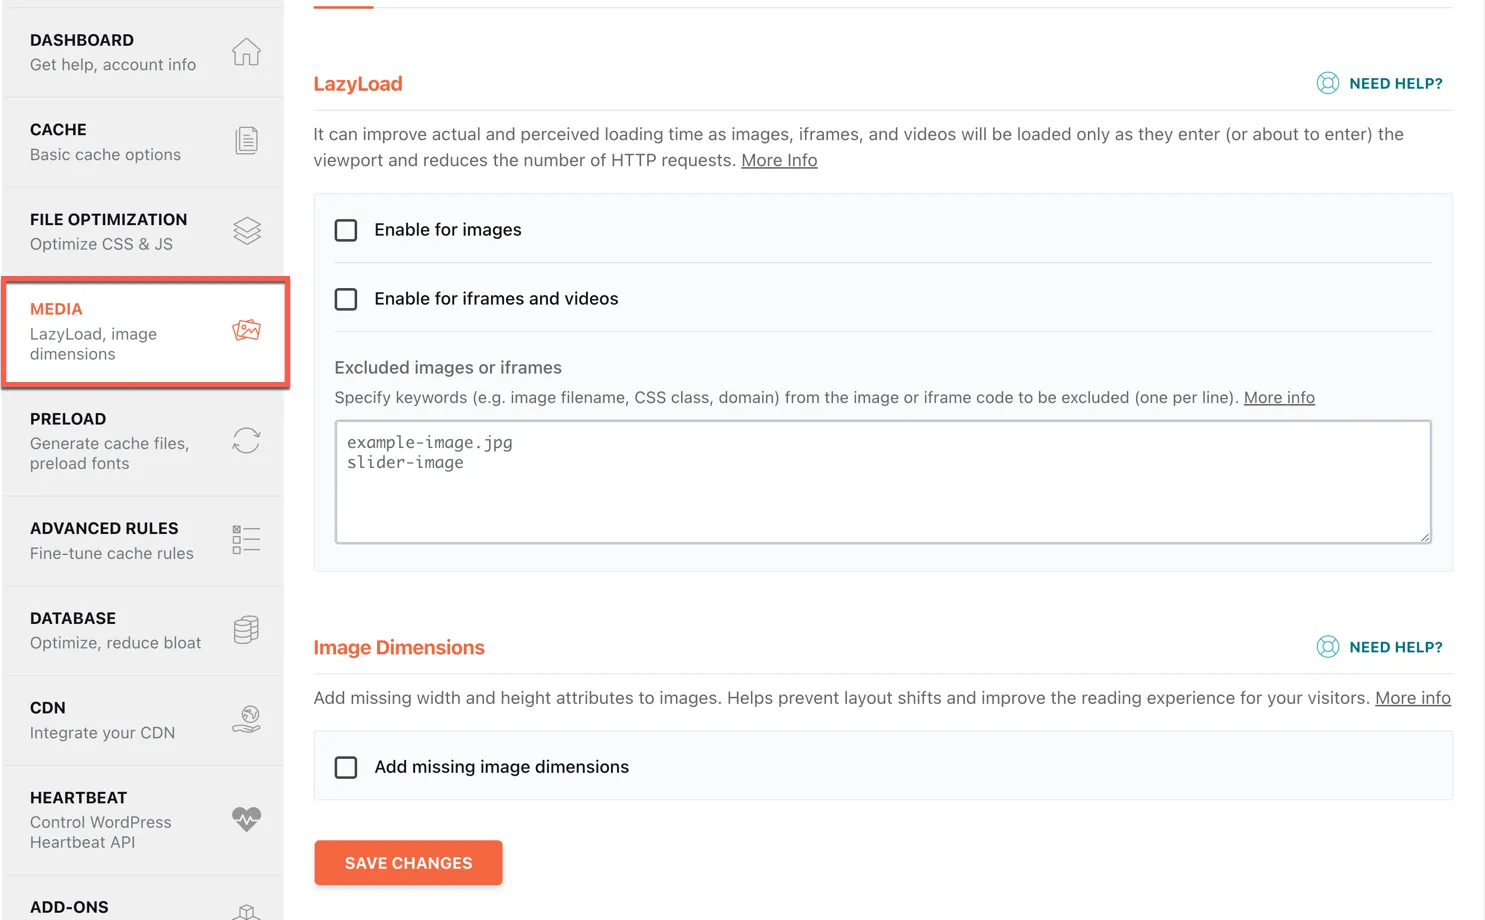Click the Database stack icon

(x=246, y=629)
